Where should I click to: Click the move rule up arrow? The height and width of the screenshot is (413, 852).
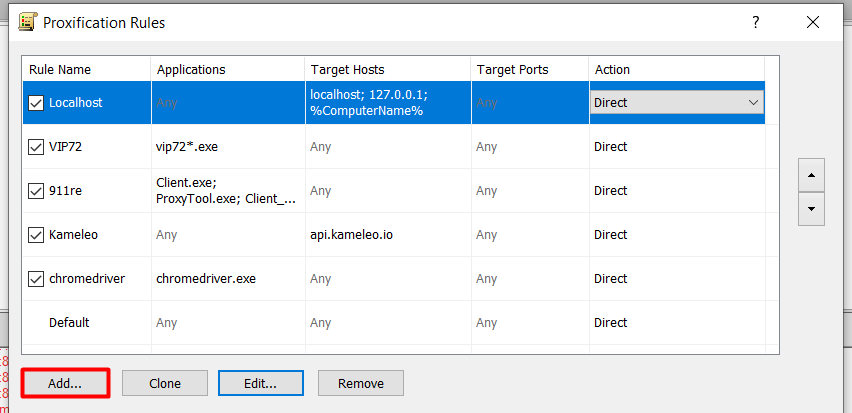point(810,174)
